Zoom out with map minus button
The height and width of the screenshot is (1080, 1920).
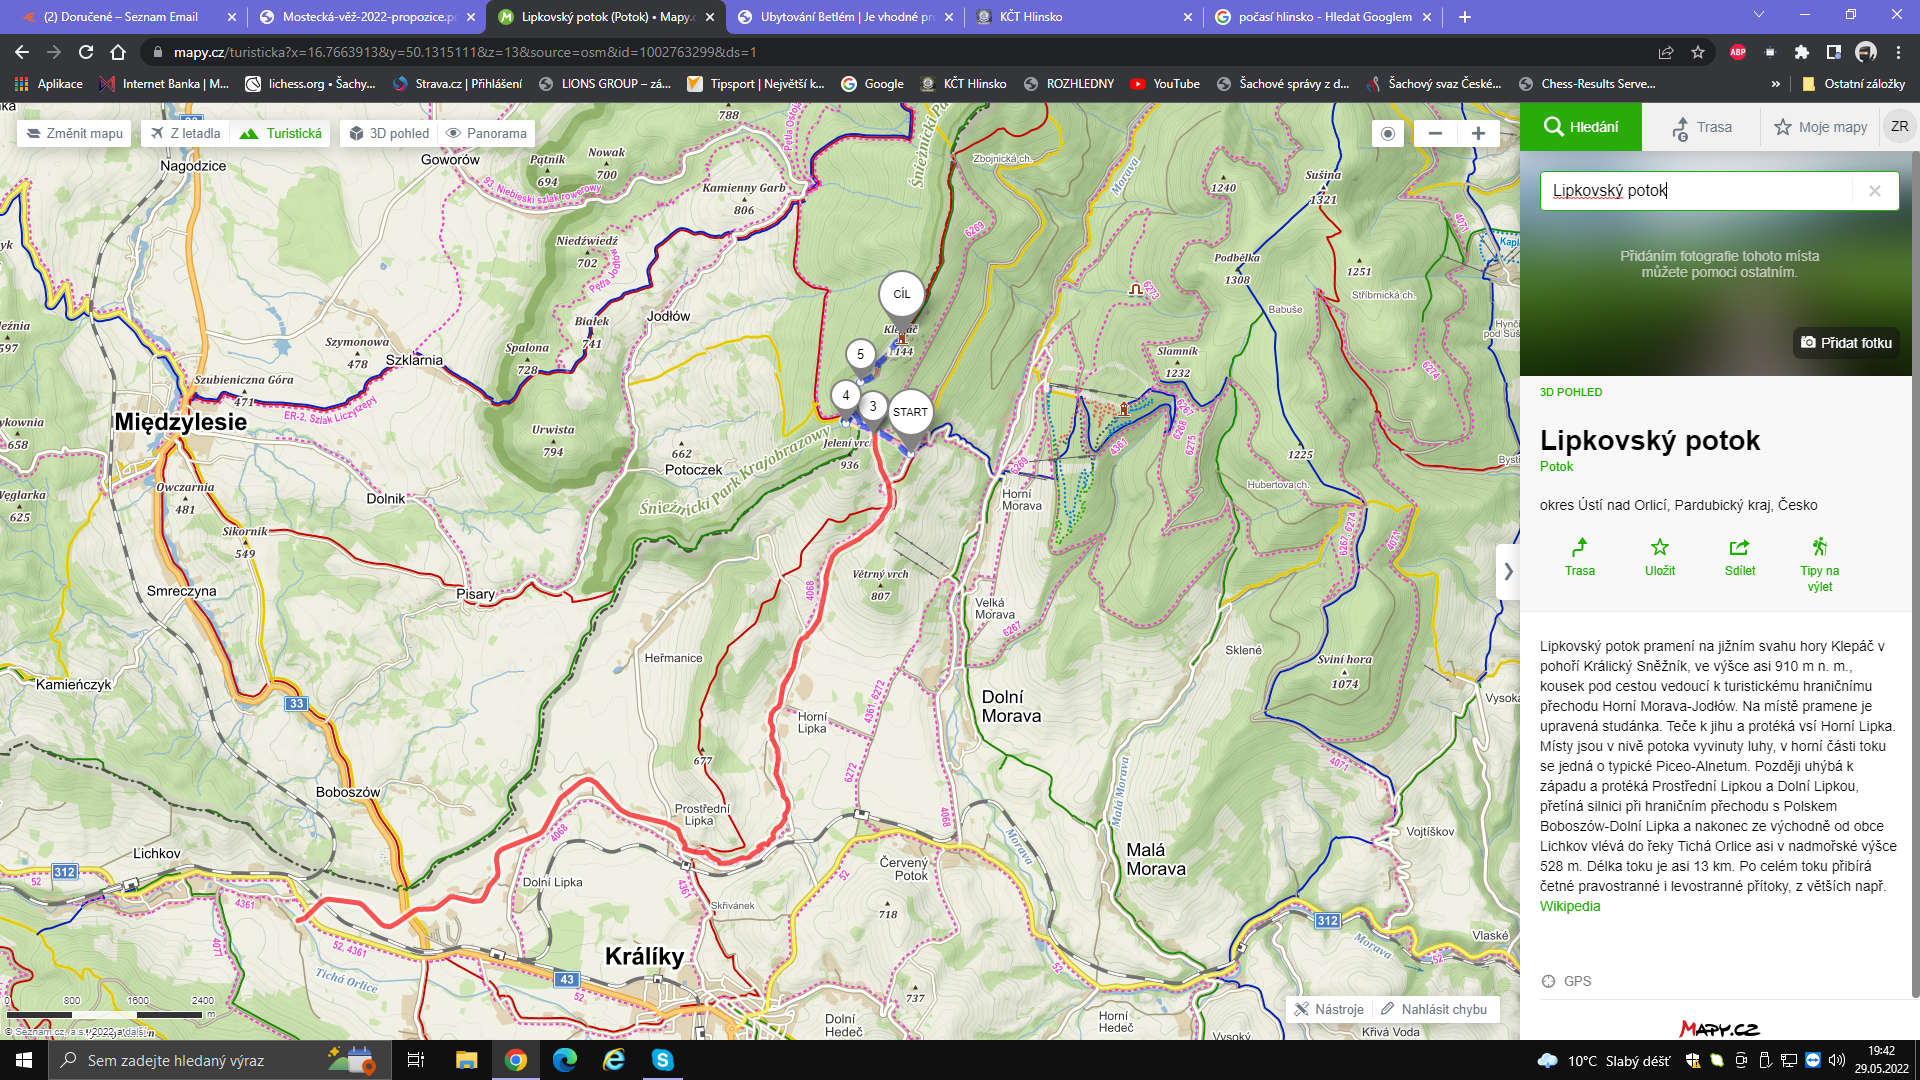pyautogui.click(x=1435, y=134)
